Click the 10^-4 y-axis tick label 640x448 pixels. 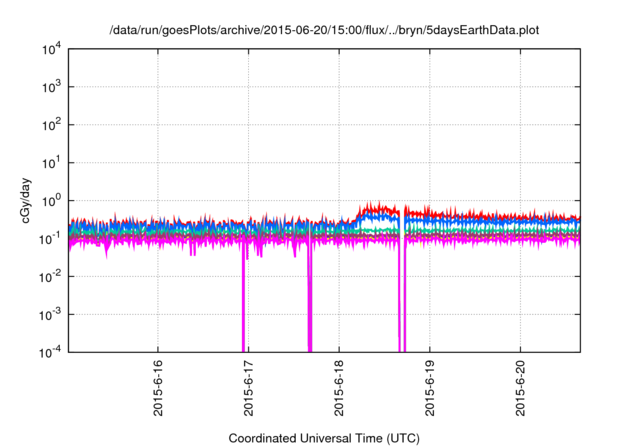[x=50, y=352]
